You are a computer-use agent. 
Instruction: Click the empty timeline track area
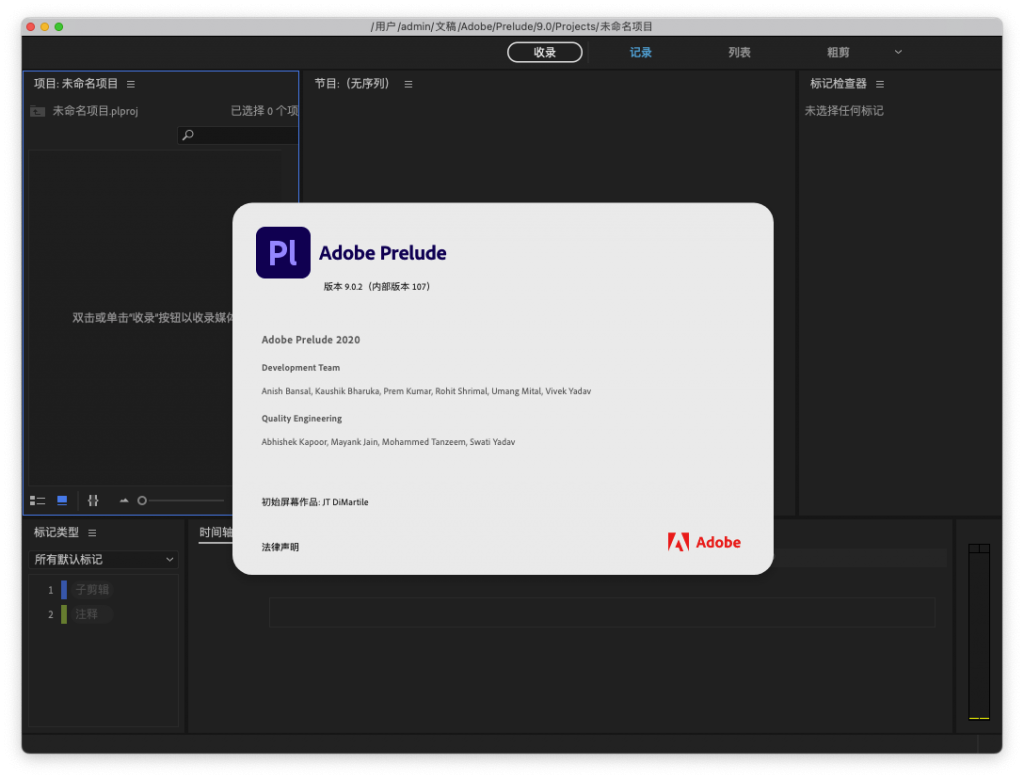click(x=602, y=612)
